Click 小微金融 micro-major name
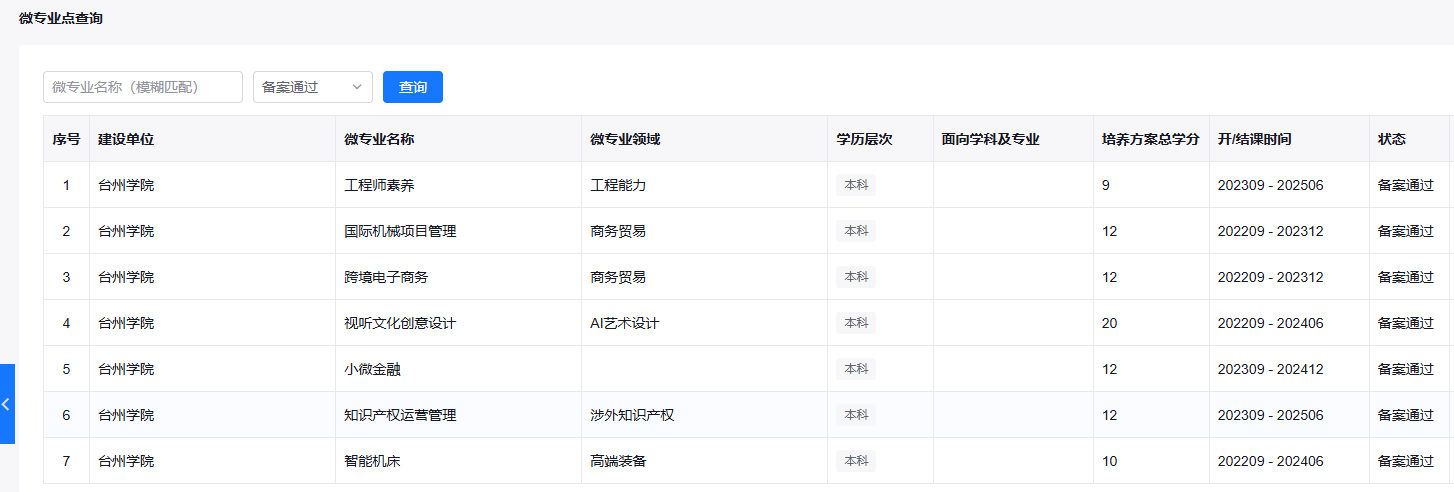Viewport: 1454px width, 492px height. coord(372,369)
